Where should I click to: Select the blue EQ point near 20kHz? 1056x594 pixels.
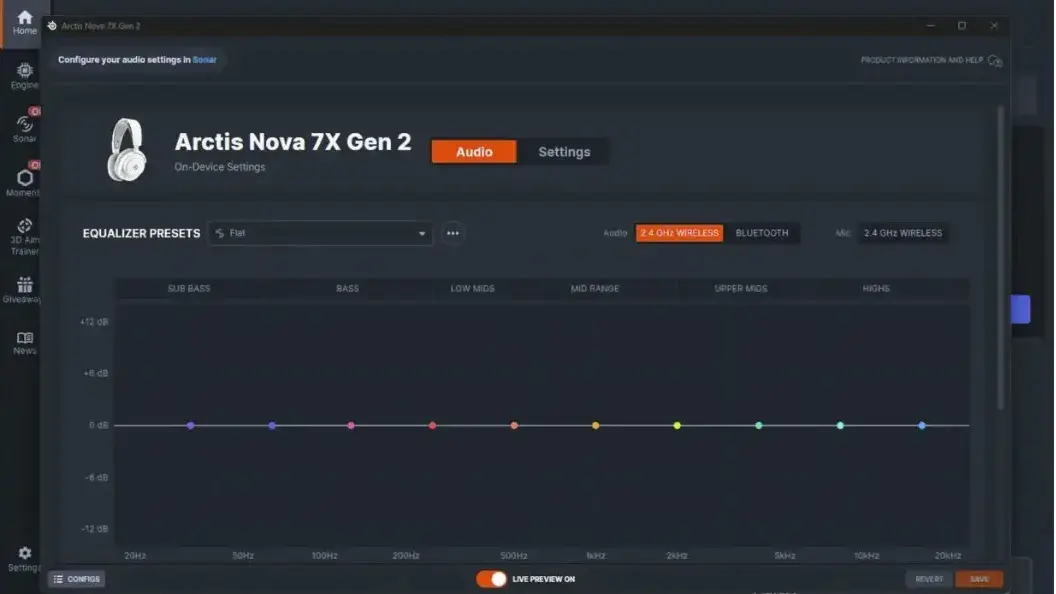tap(922, 426)
